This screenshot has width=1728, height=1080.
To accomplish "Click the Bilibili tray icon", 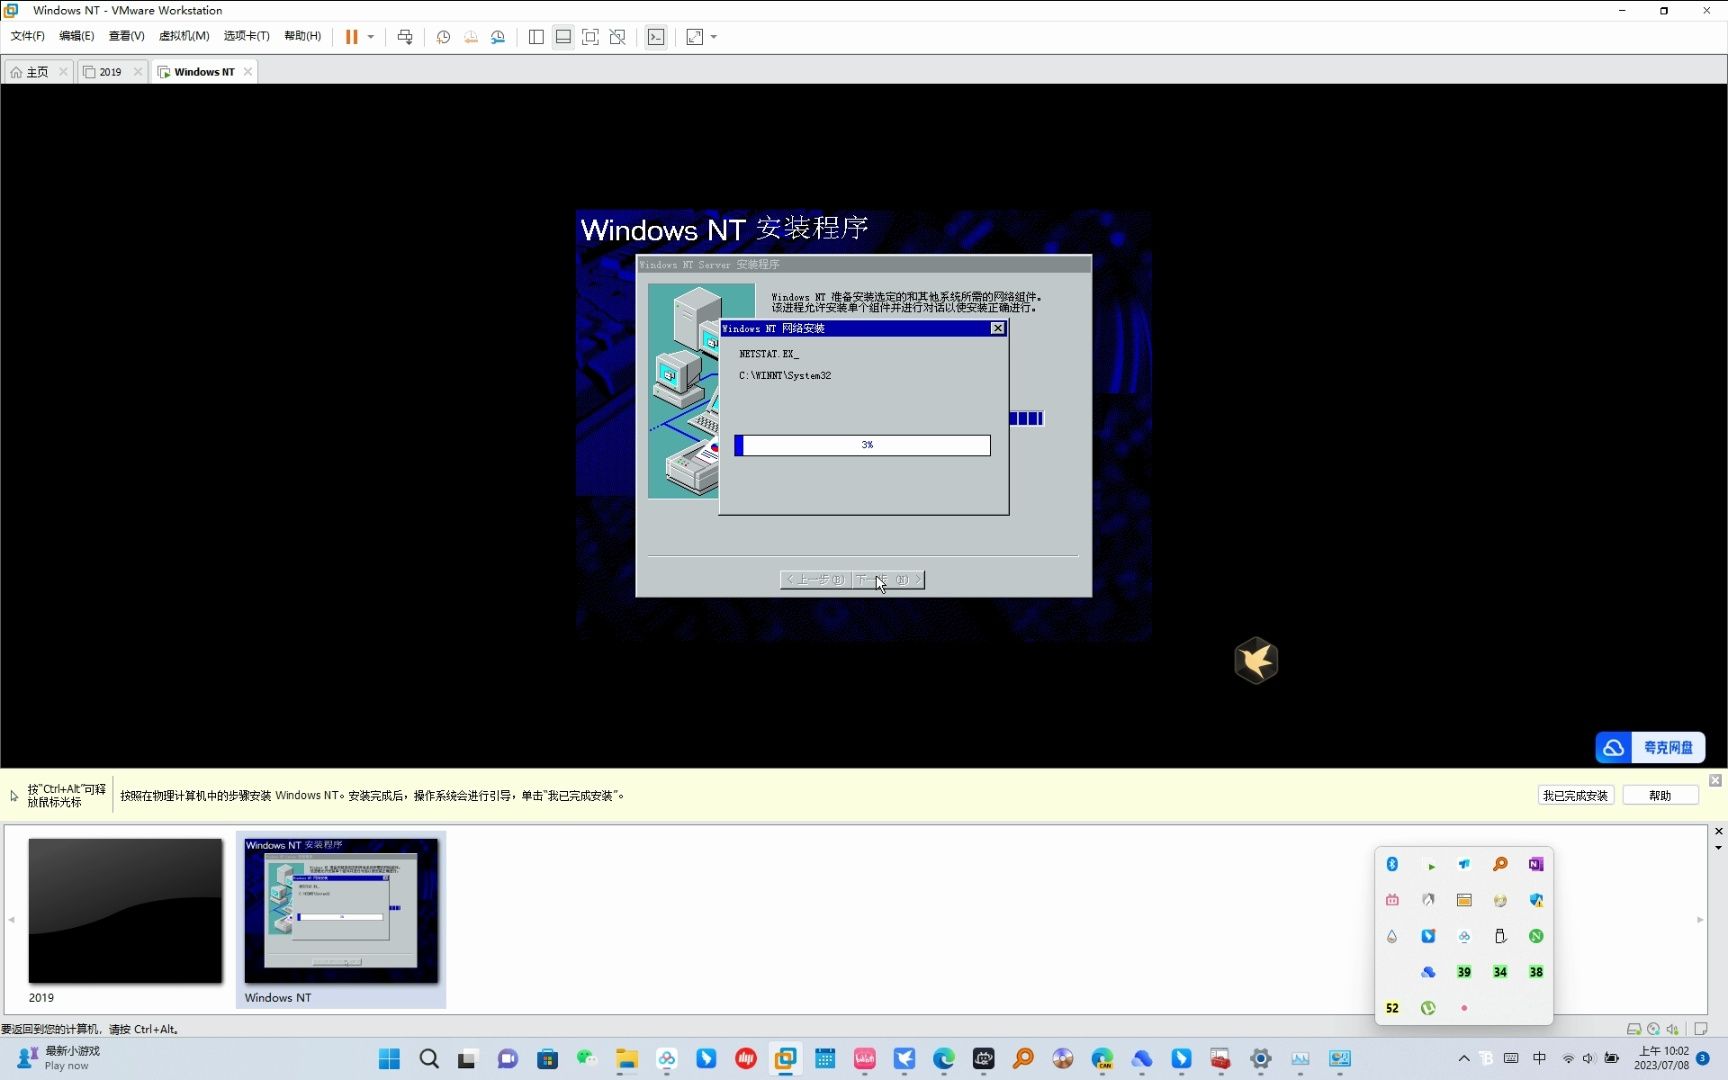I will point(1392,900).
